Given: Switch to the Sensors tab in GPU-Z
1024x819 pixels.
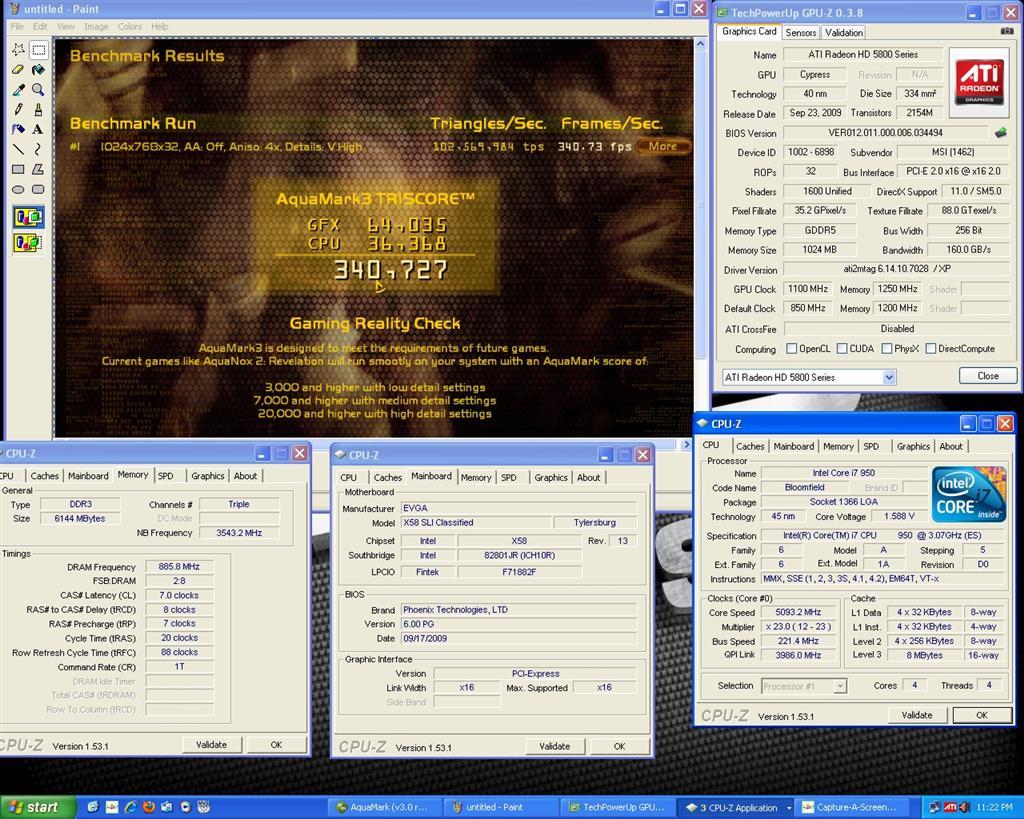Looking at the screenshot, I should (x=801, y=33).
